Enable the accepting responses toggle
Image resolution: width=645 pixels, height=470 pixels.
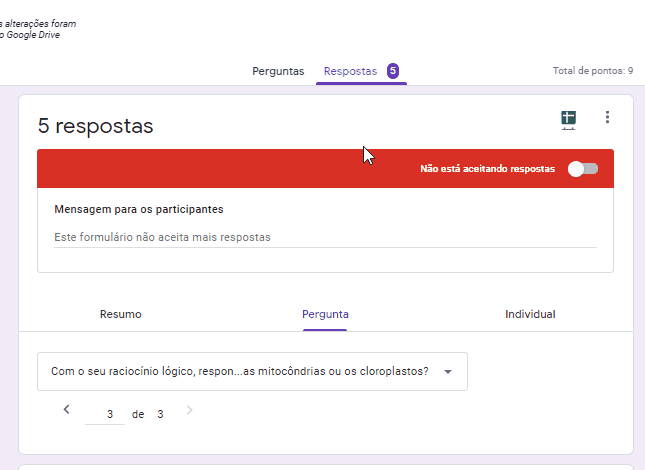coord(582,169)
